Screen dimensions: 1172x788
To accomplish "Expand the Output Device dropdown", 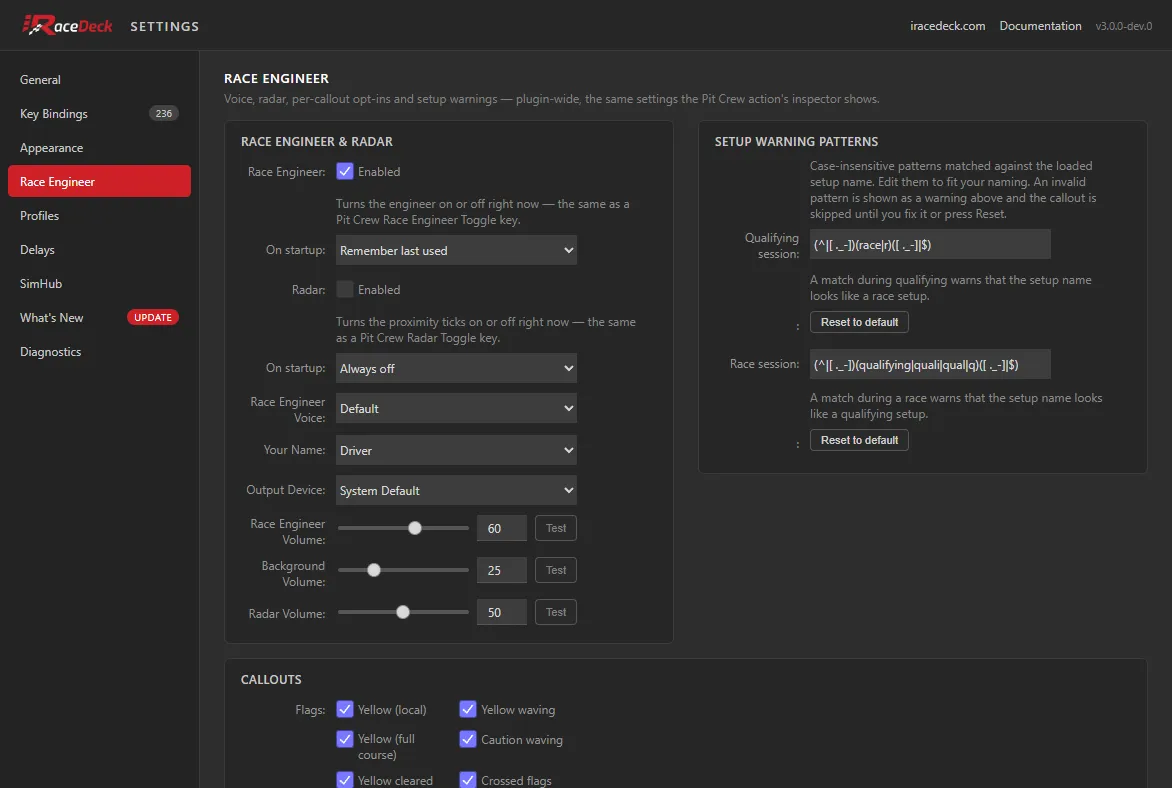I will (456, 490).
